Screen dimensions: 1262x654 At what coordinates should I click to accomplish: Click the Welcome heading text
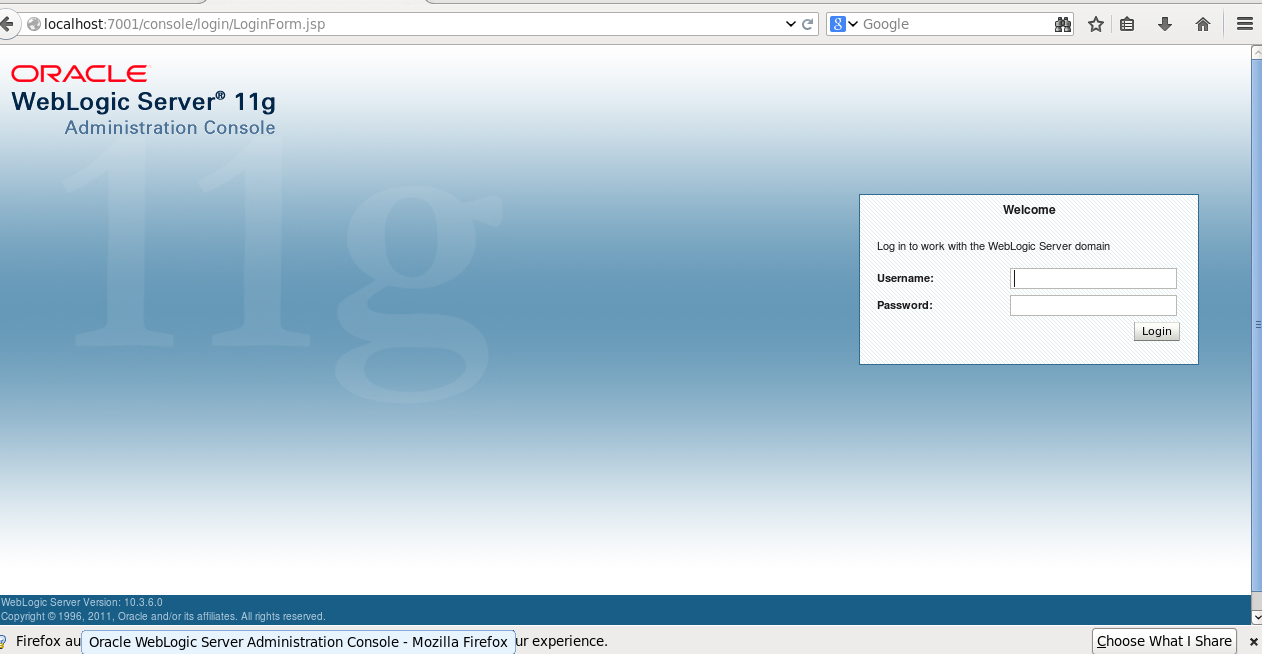(x=1029, y=210)
